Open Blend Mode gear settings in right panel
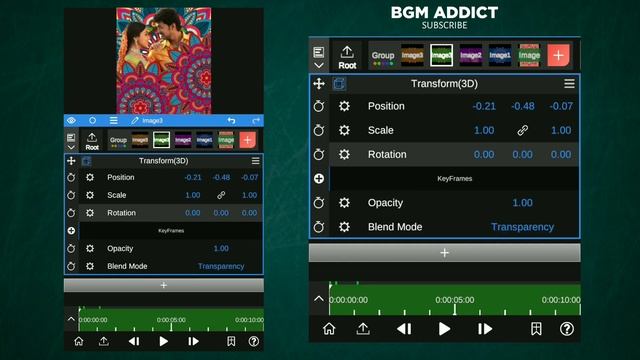Screen dimensions: 640x360 click(x=344, y=227)
